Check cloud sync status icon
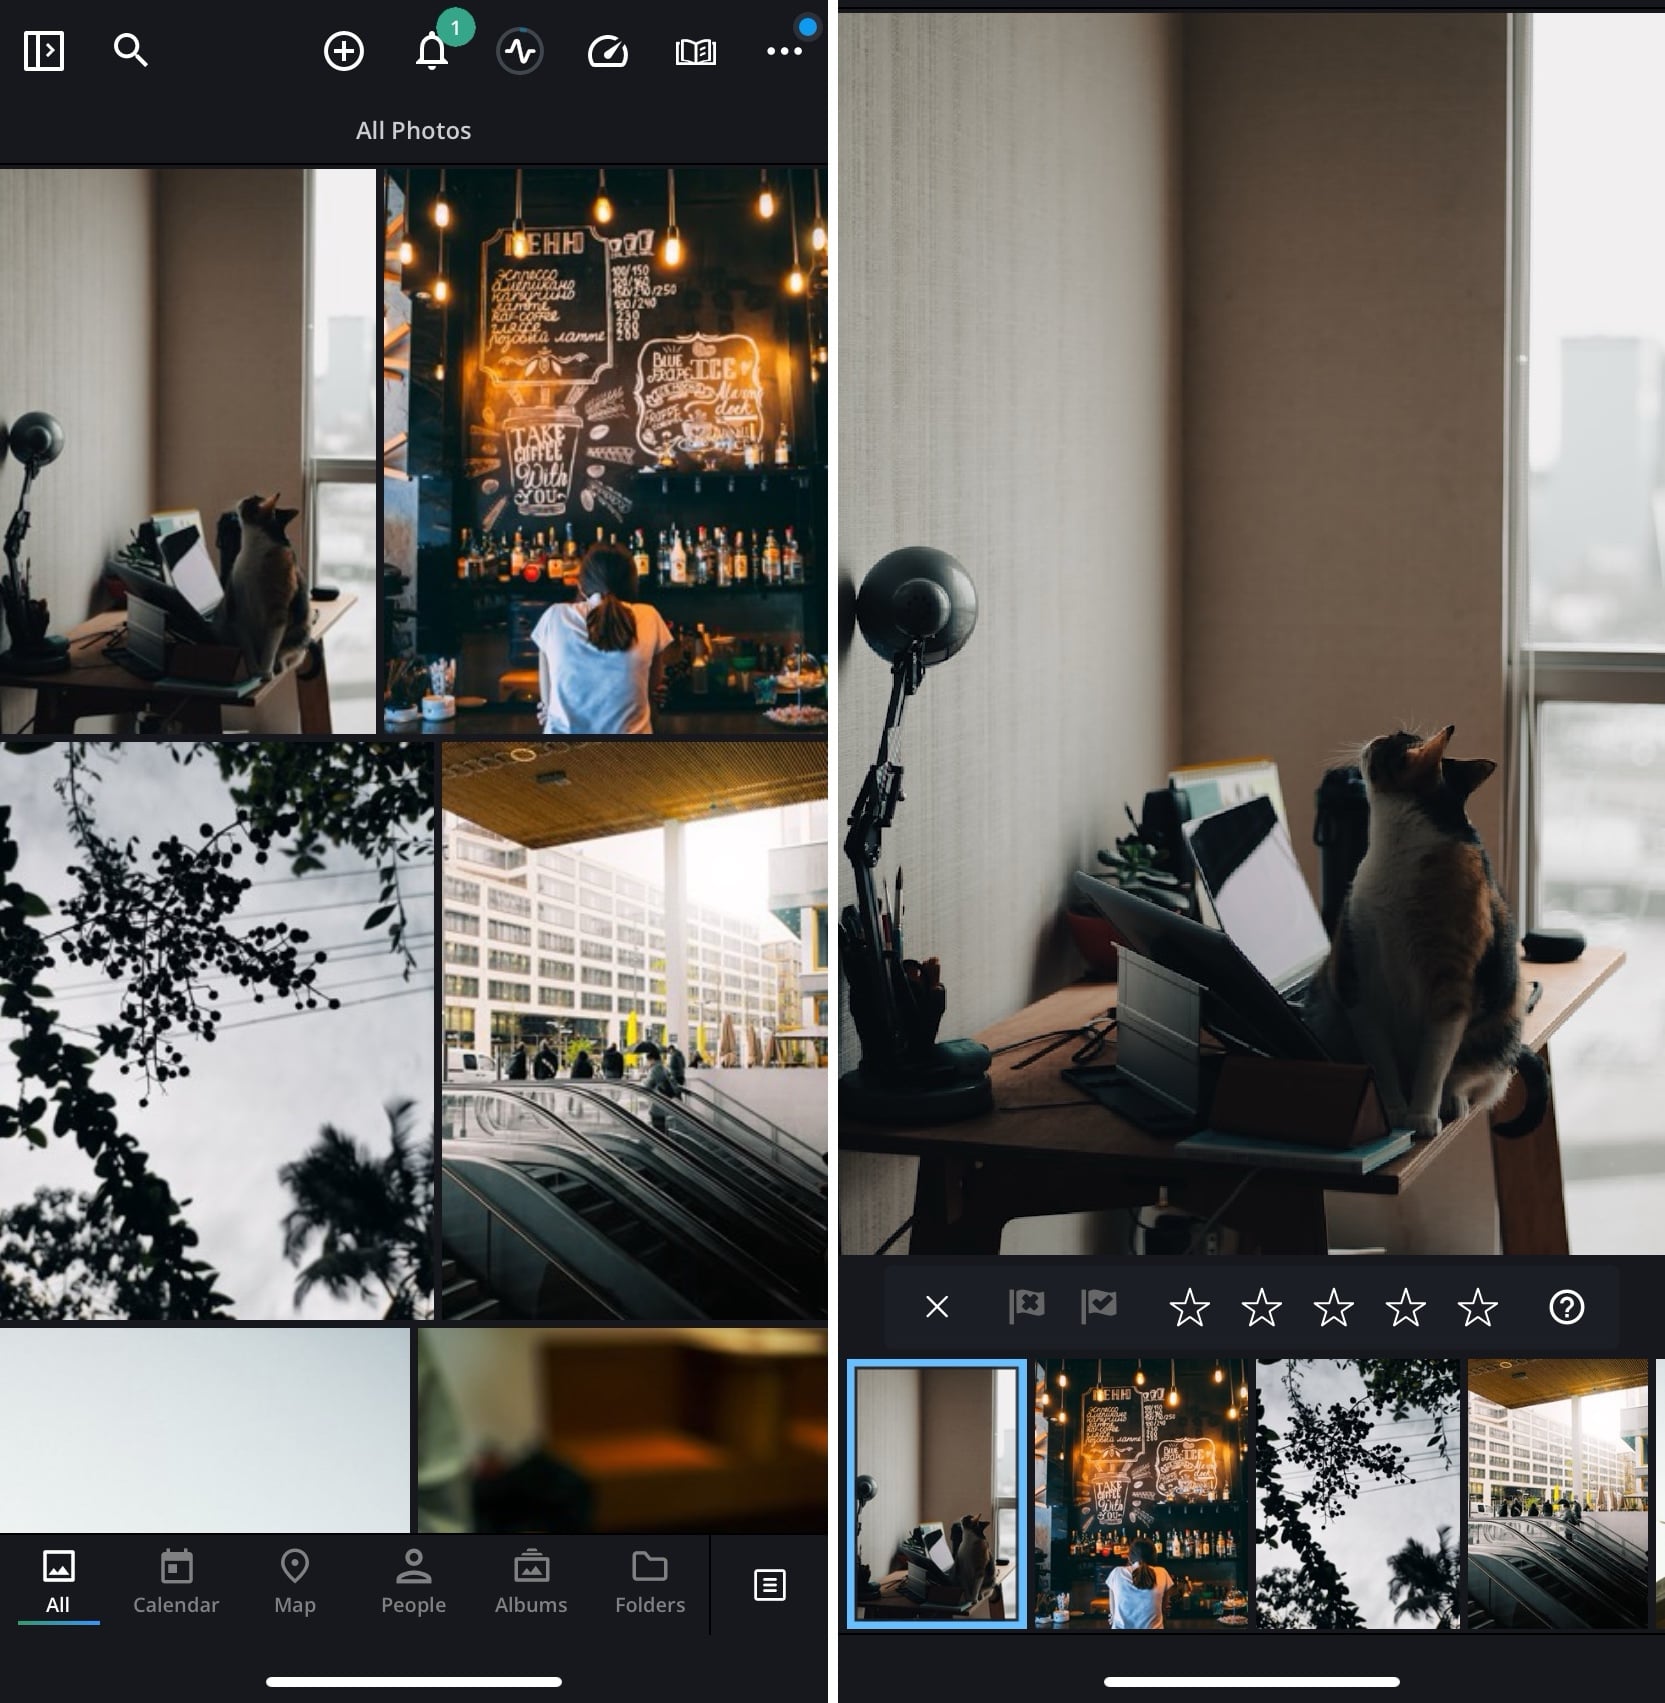Image resolution: width=1665 pixels, height=1703 pixels. (519, 50)
